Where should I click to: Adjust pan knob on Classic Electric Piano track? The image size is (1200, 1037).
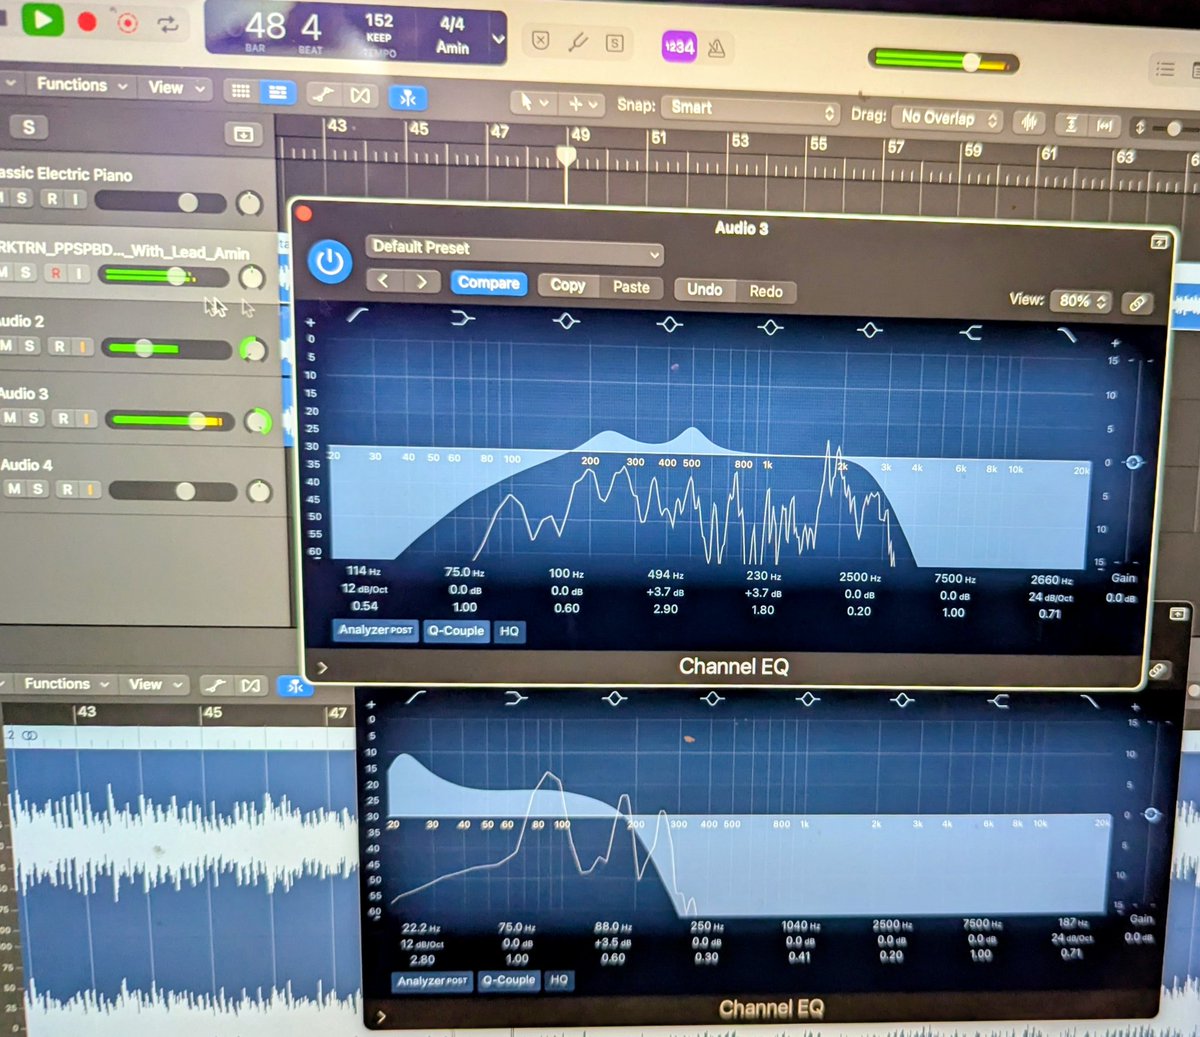[249, 203]
